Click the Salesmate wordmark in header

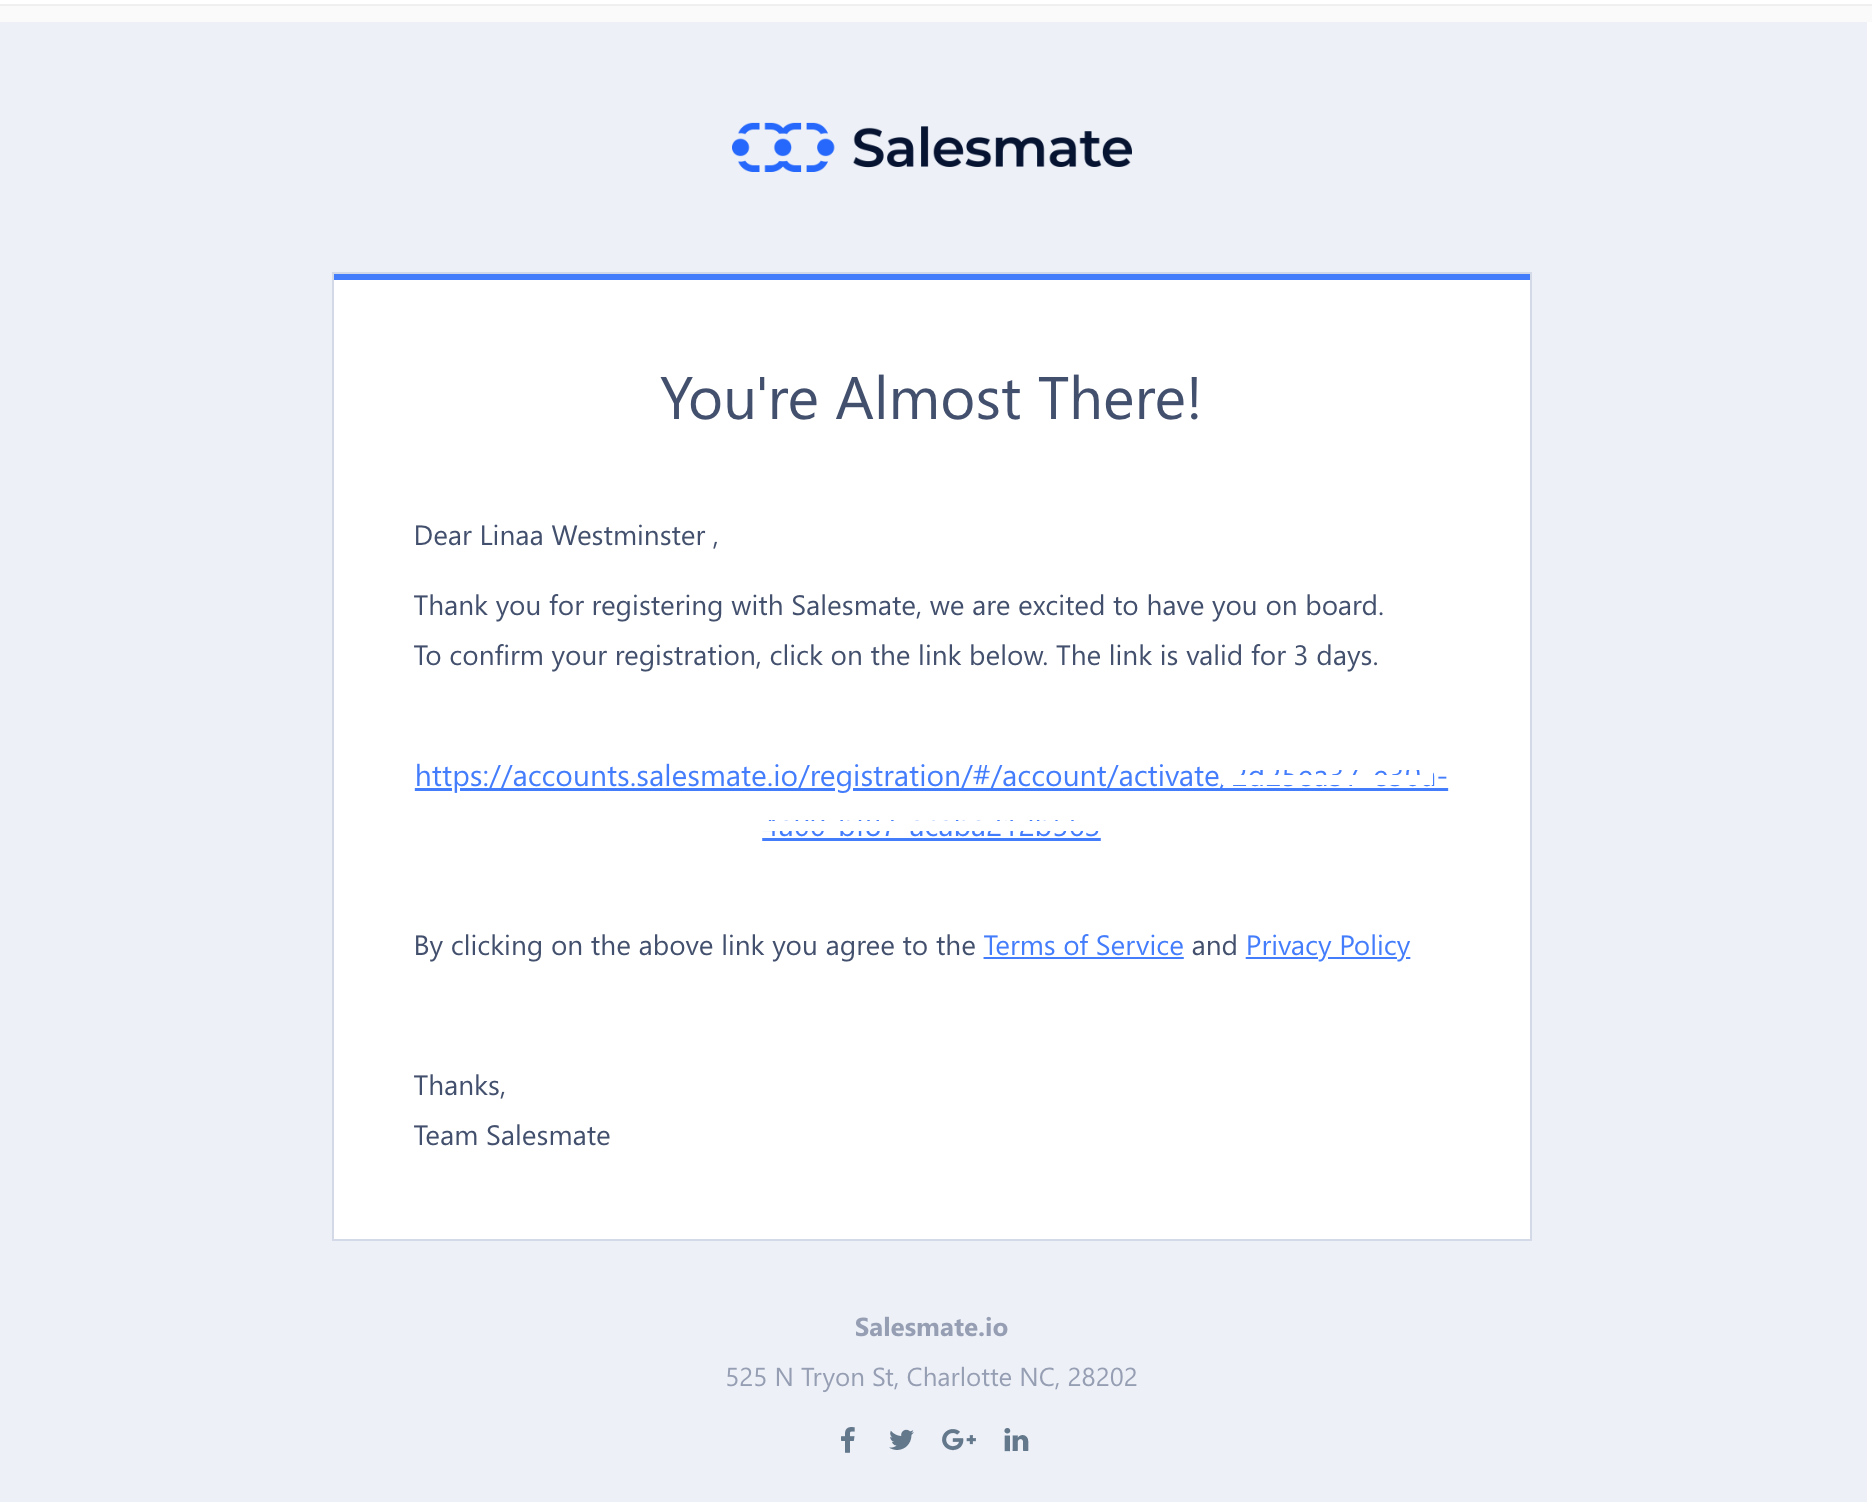point(992,148)
